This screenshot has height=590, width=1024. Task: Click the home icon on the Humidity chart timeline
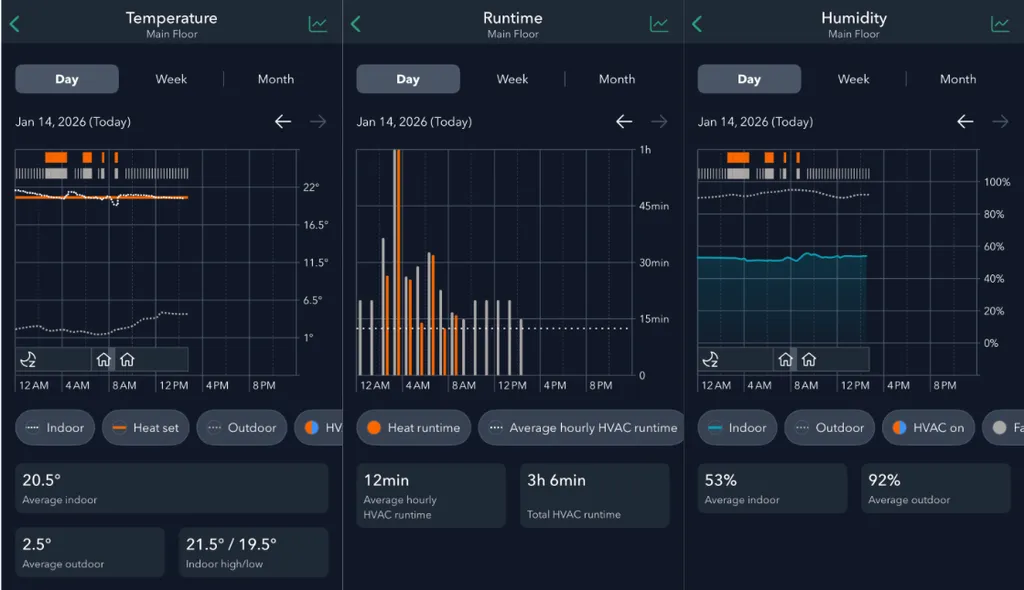[785, 358]
